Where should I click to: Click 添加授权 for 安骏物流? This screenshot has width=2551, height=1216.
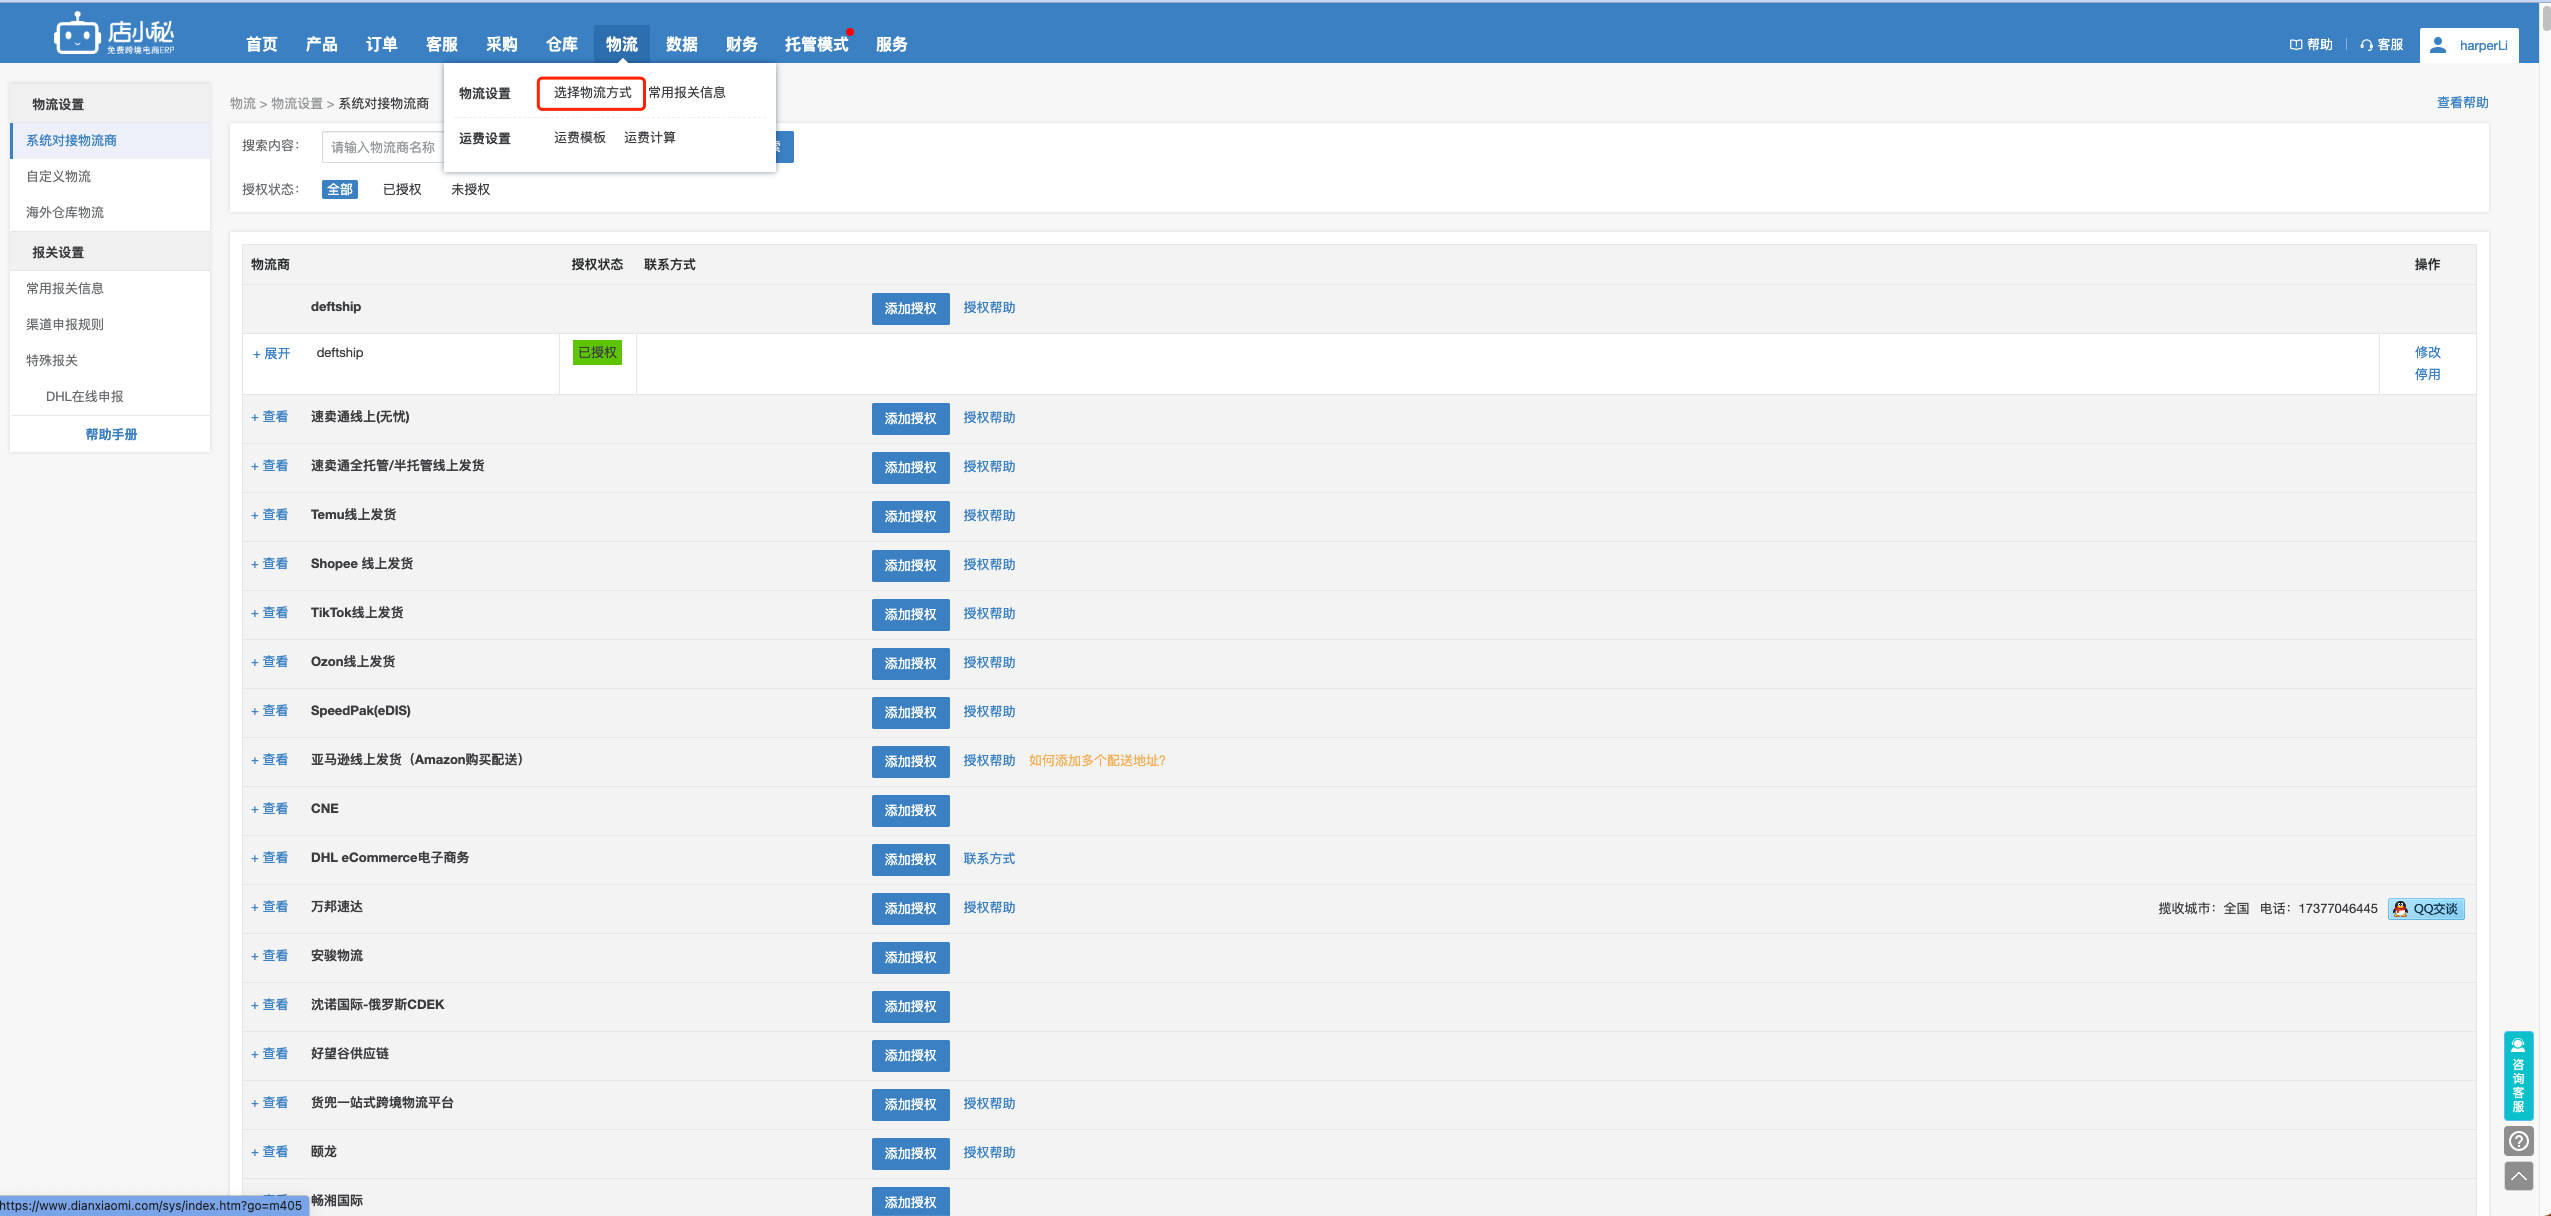(x=910, y=958)
